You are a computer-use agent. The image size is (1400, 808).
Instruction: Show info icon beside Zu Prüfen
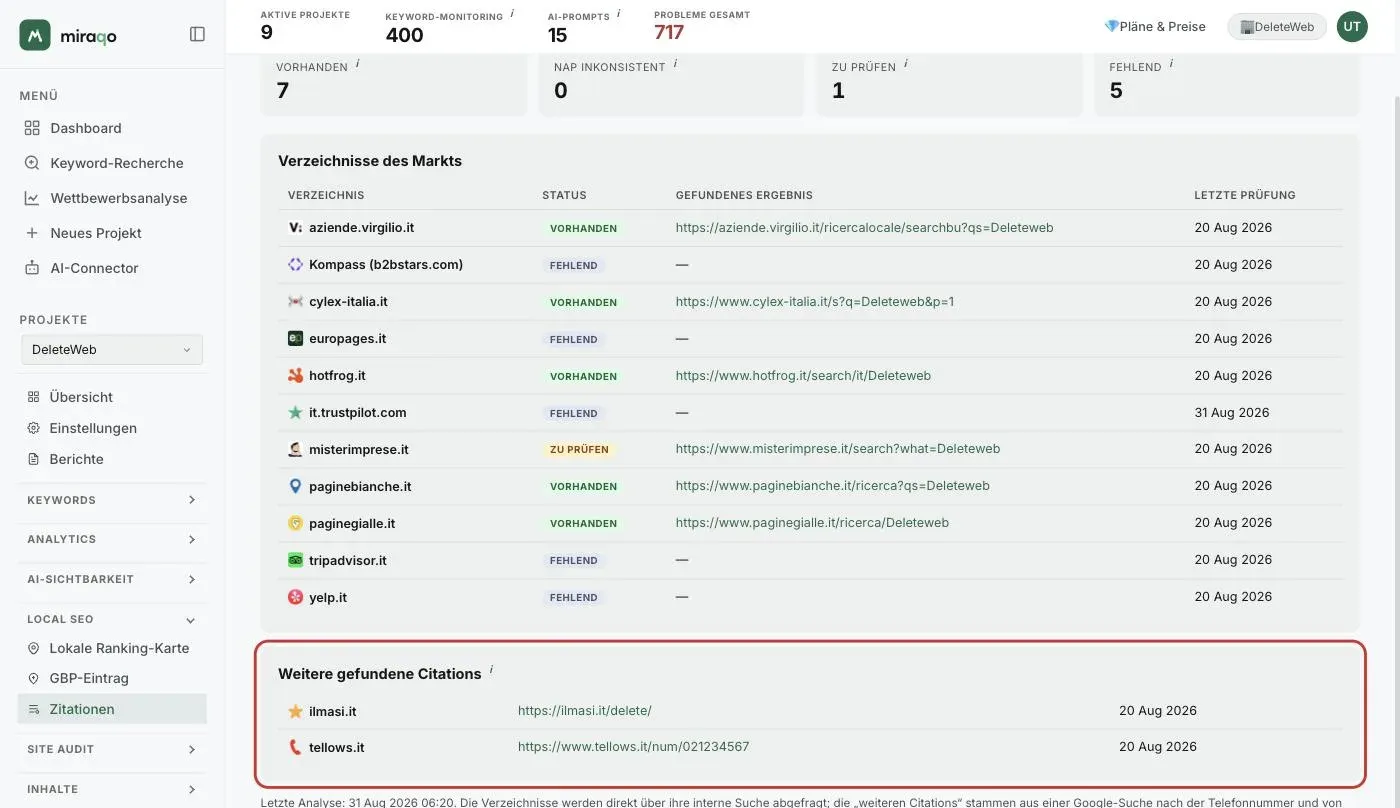[906, 64]
